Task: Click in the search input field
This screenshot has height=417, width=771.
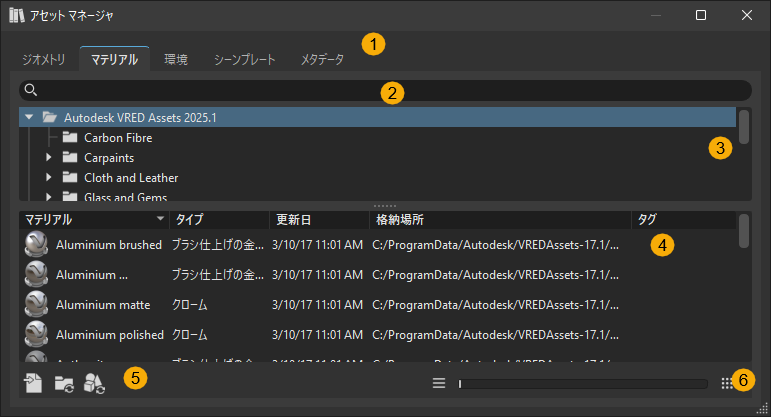Action: point(386,90)
